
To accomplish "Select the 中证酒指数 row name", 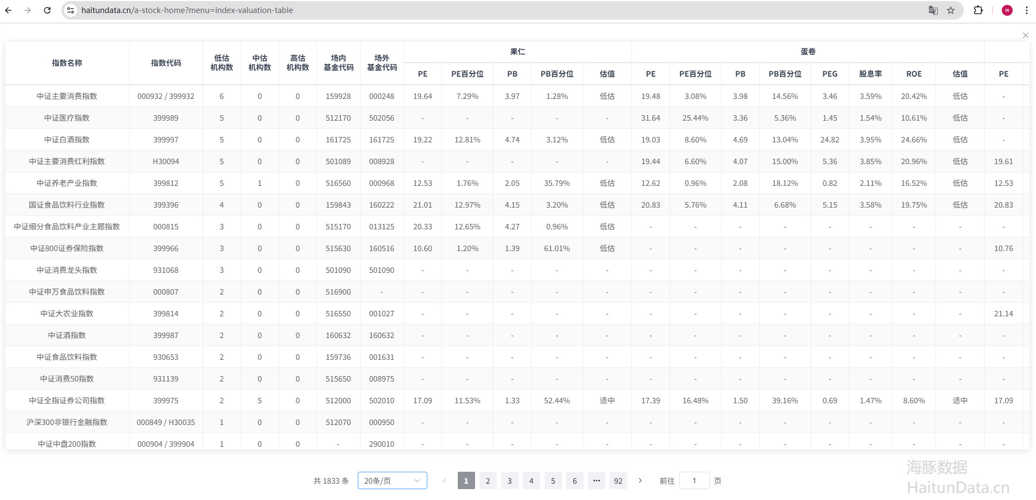I will tap(67, 336).
